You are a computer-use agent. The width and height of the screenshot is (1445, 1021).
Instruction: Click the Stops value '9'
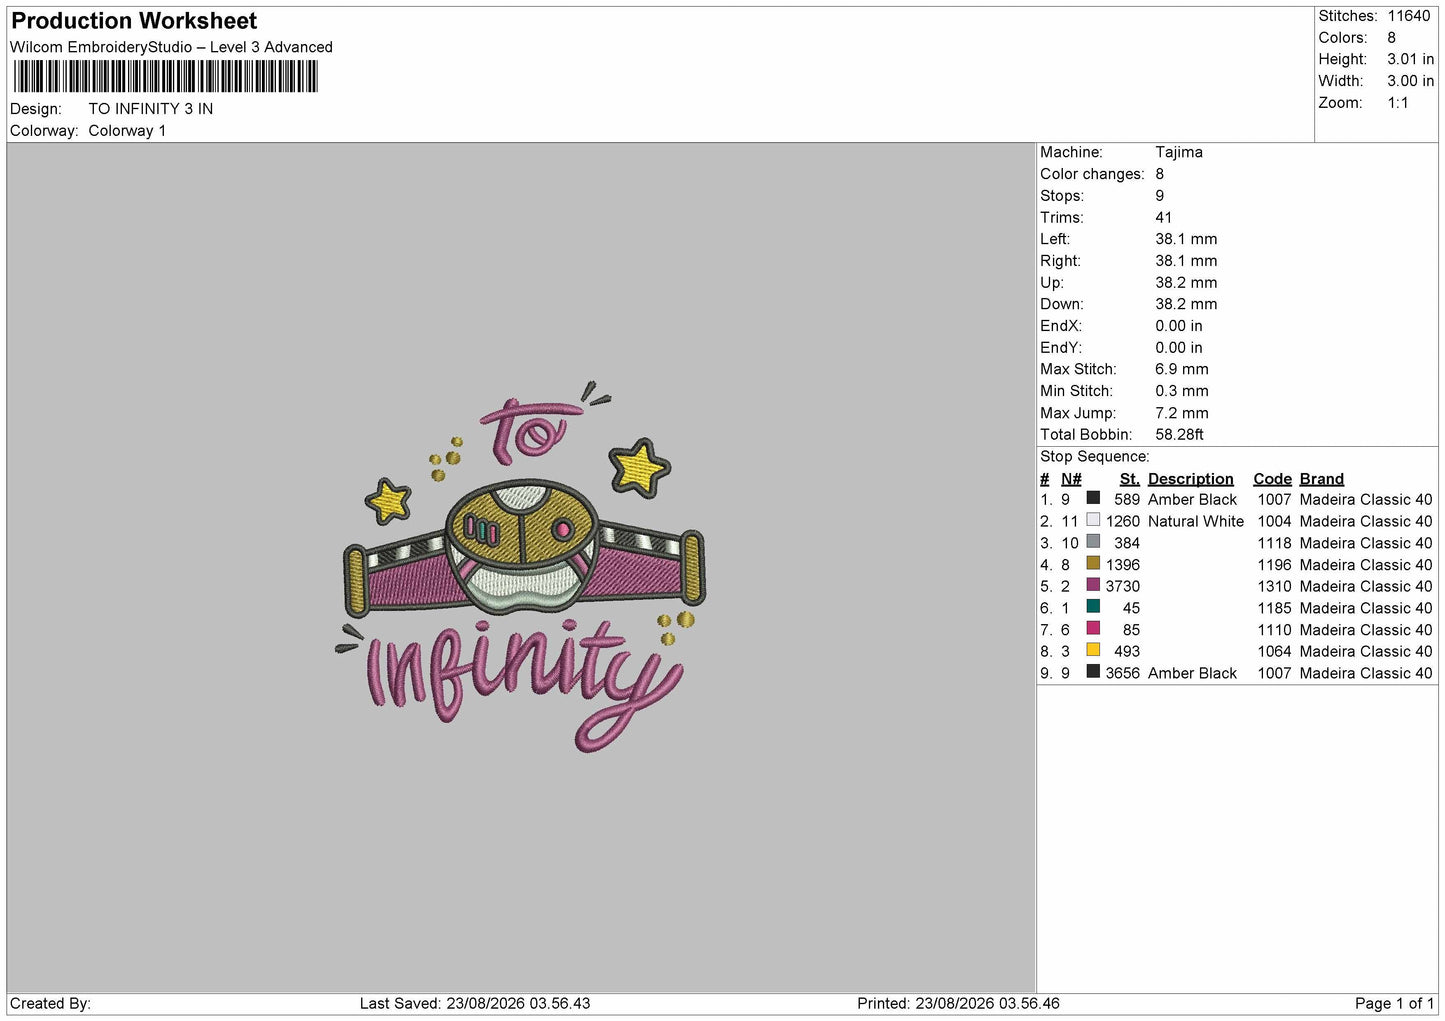pos(1160,196)
